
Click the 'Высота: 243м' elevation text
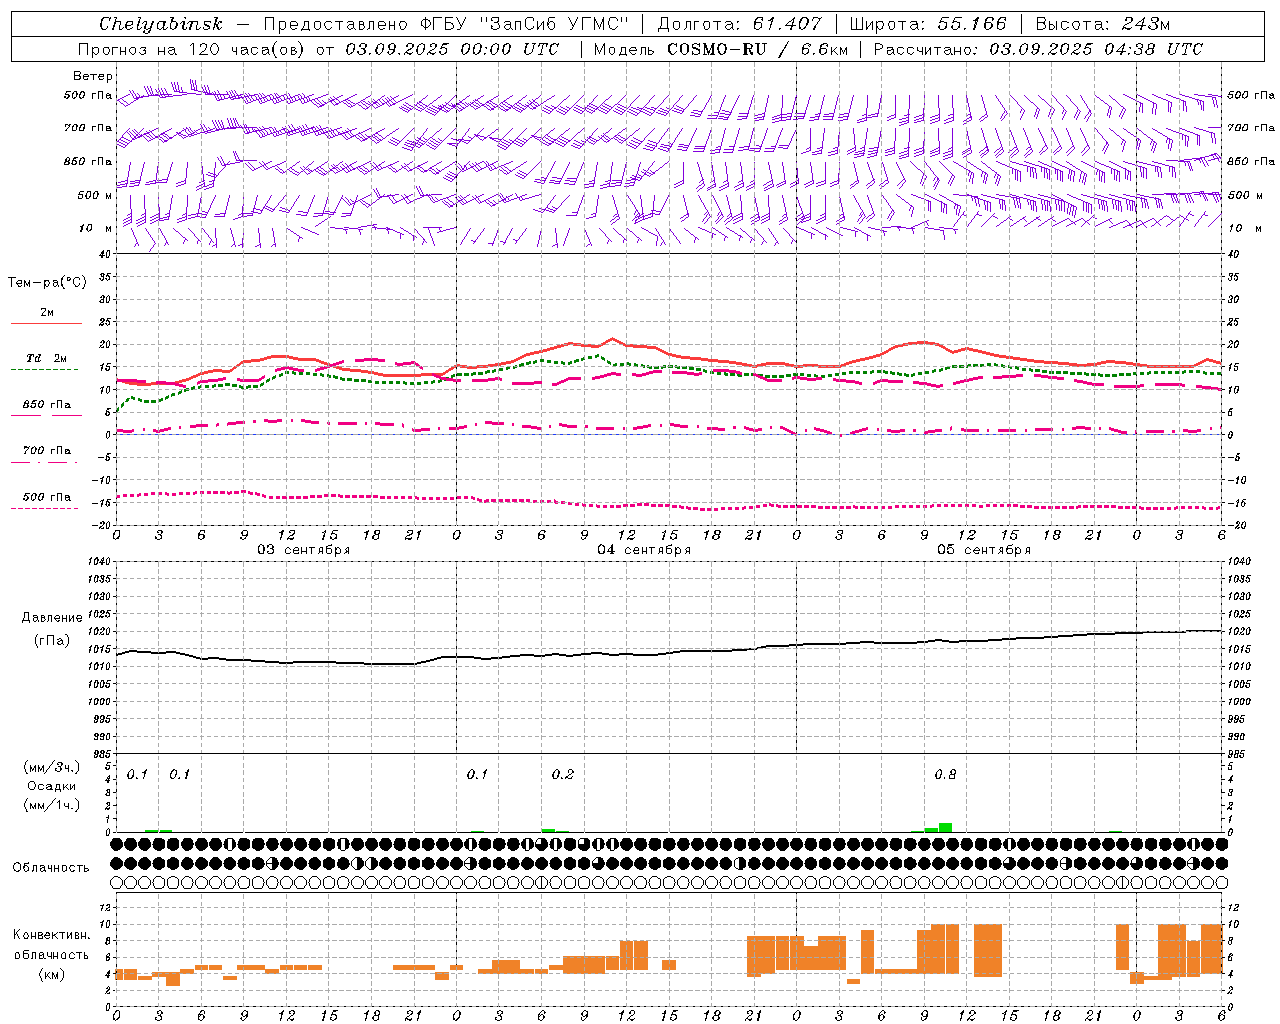point(1103,24)
